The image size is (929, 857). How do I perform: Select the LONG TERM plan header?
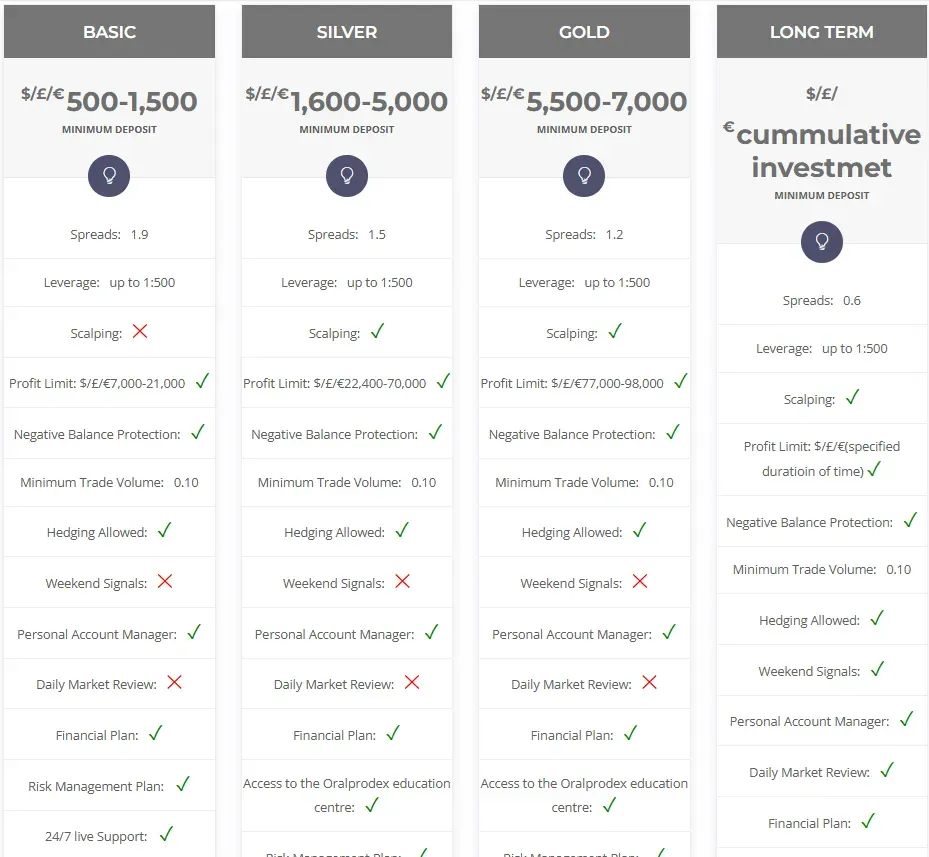[x=822, y=32]
